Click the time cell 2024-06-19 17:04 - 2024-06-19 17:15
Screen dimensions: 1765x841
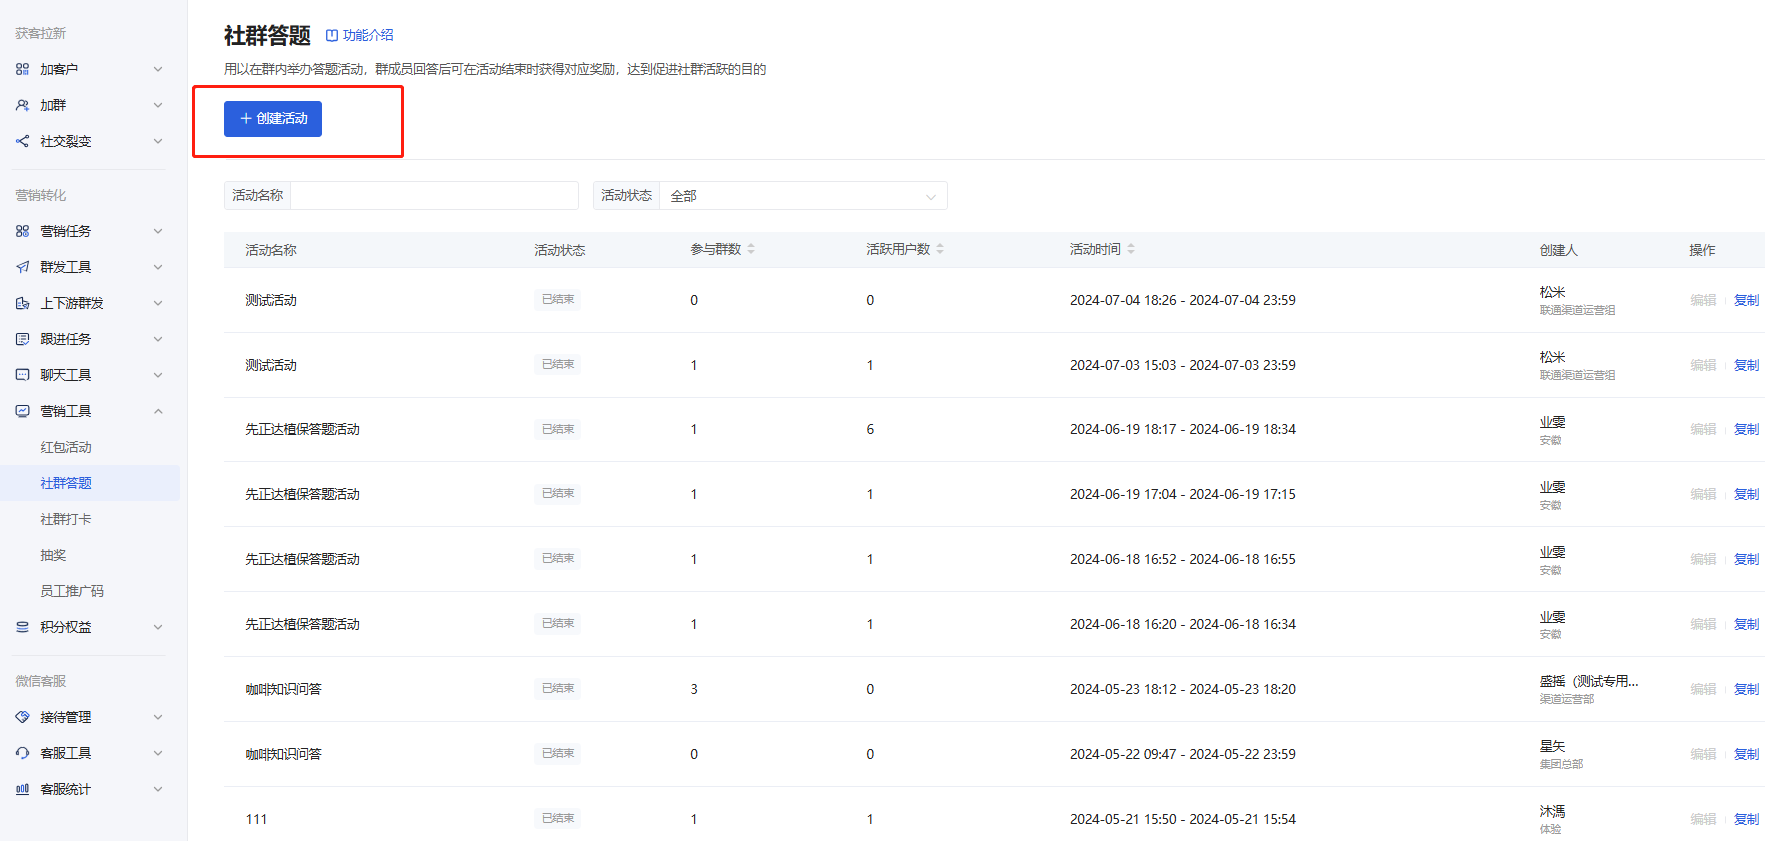1183,494
